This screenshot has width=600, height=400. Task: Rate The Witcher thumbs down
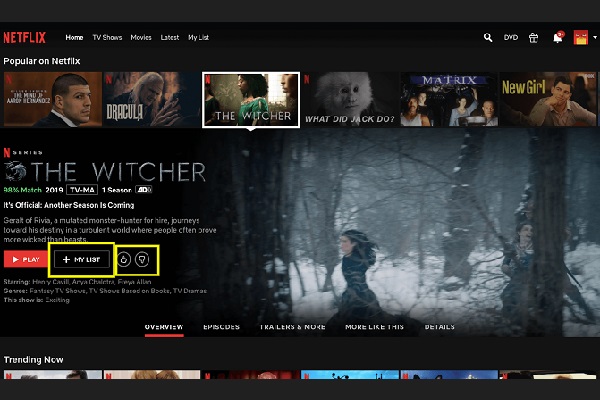pos(142,260)
